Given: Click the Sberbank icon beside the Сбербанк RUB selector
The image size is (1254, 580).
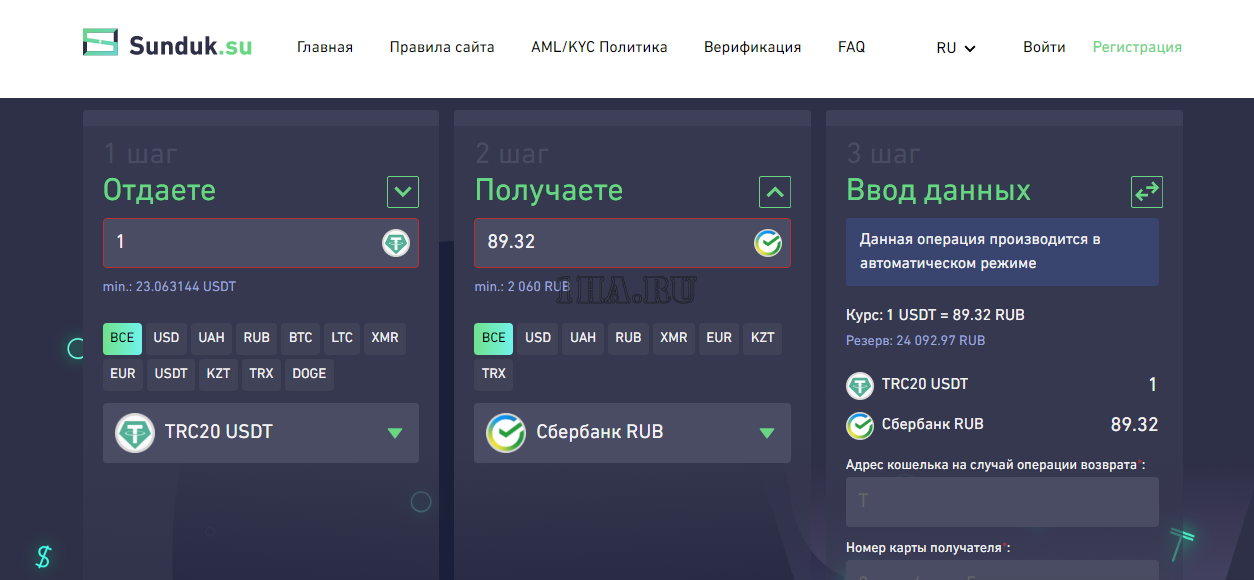Looking at the screenshot, I should (506, 433).
